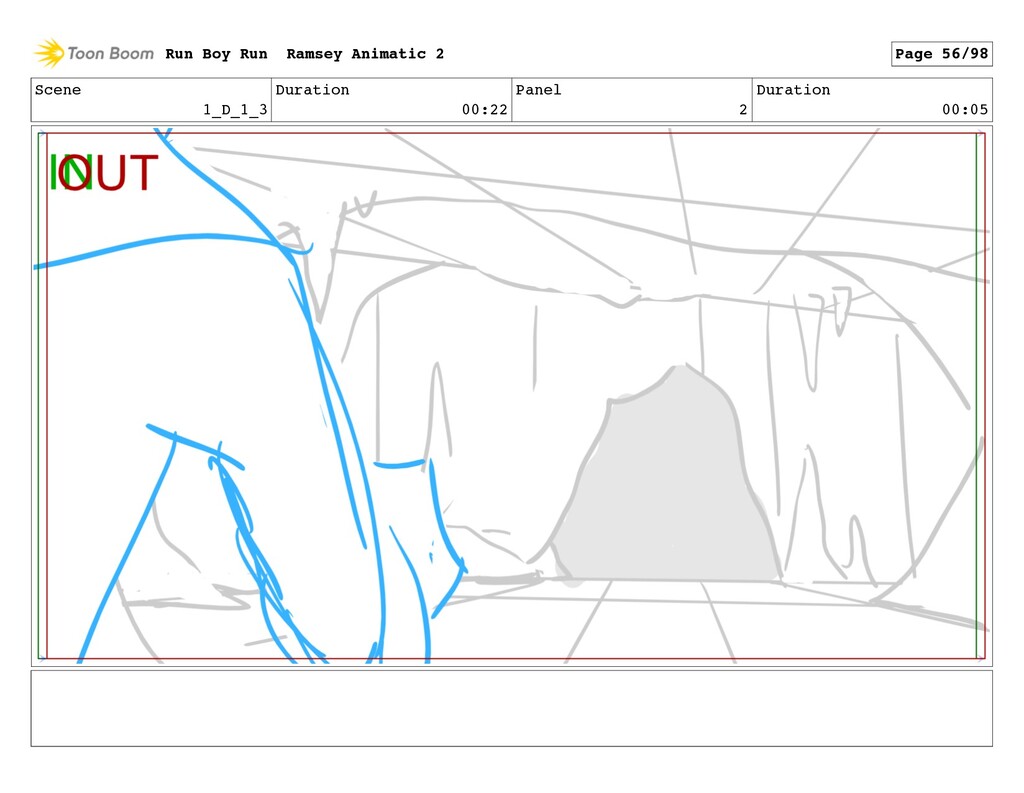Click the scene duration value '00:22'
1024x793 pixels.
[x=485, y=110]
